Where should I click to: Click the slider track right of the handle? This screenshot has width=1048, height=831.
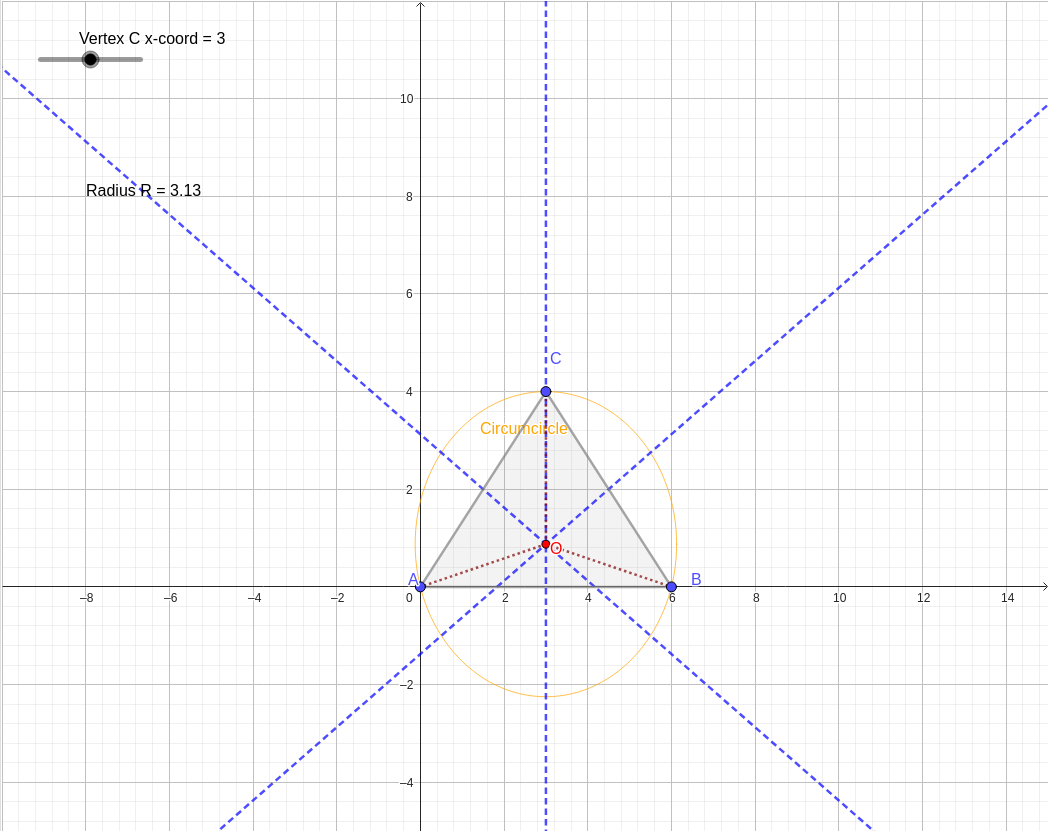coord(121,60)
